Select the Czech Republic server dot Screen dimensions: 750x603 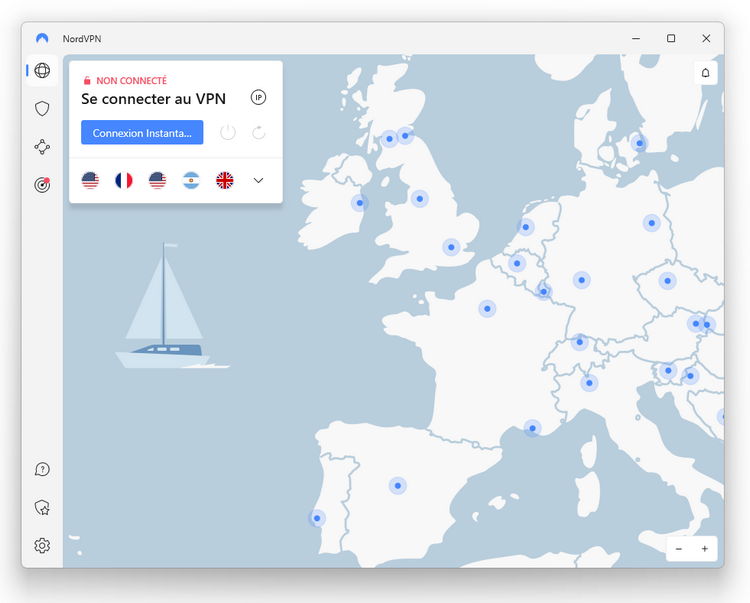[667, 281]
